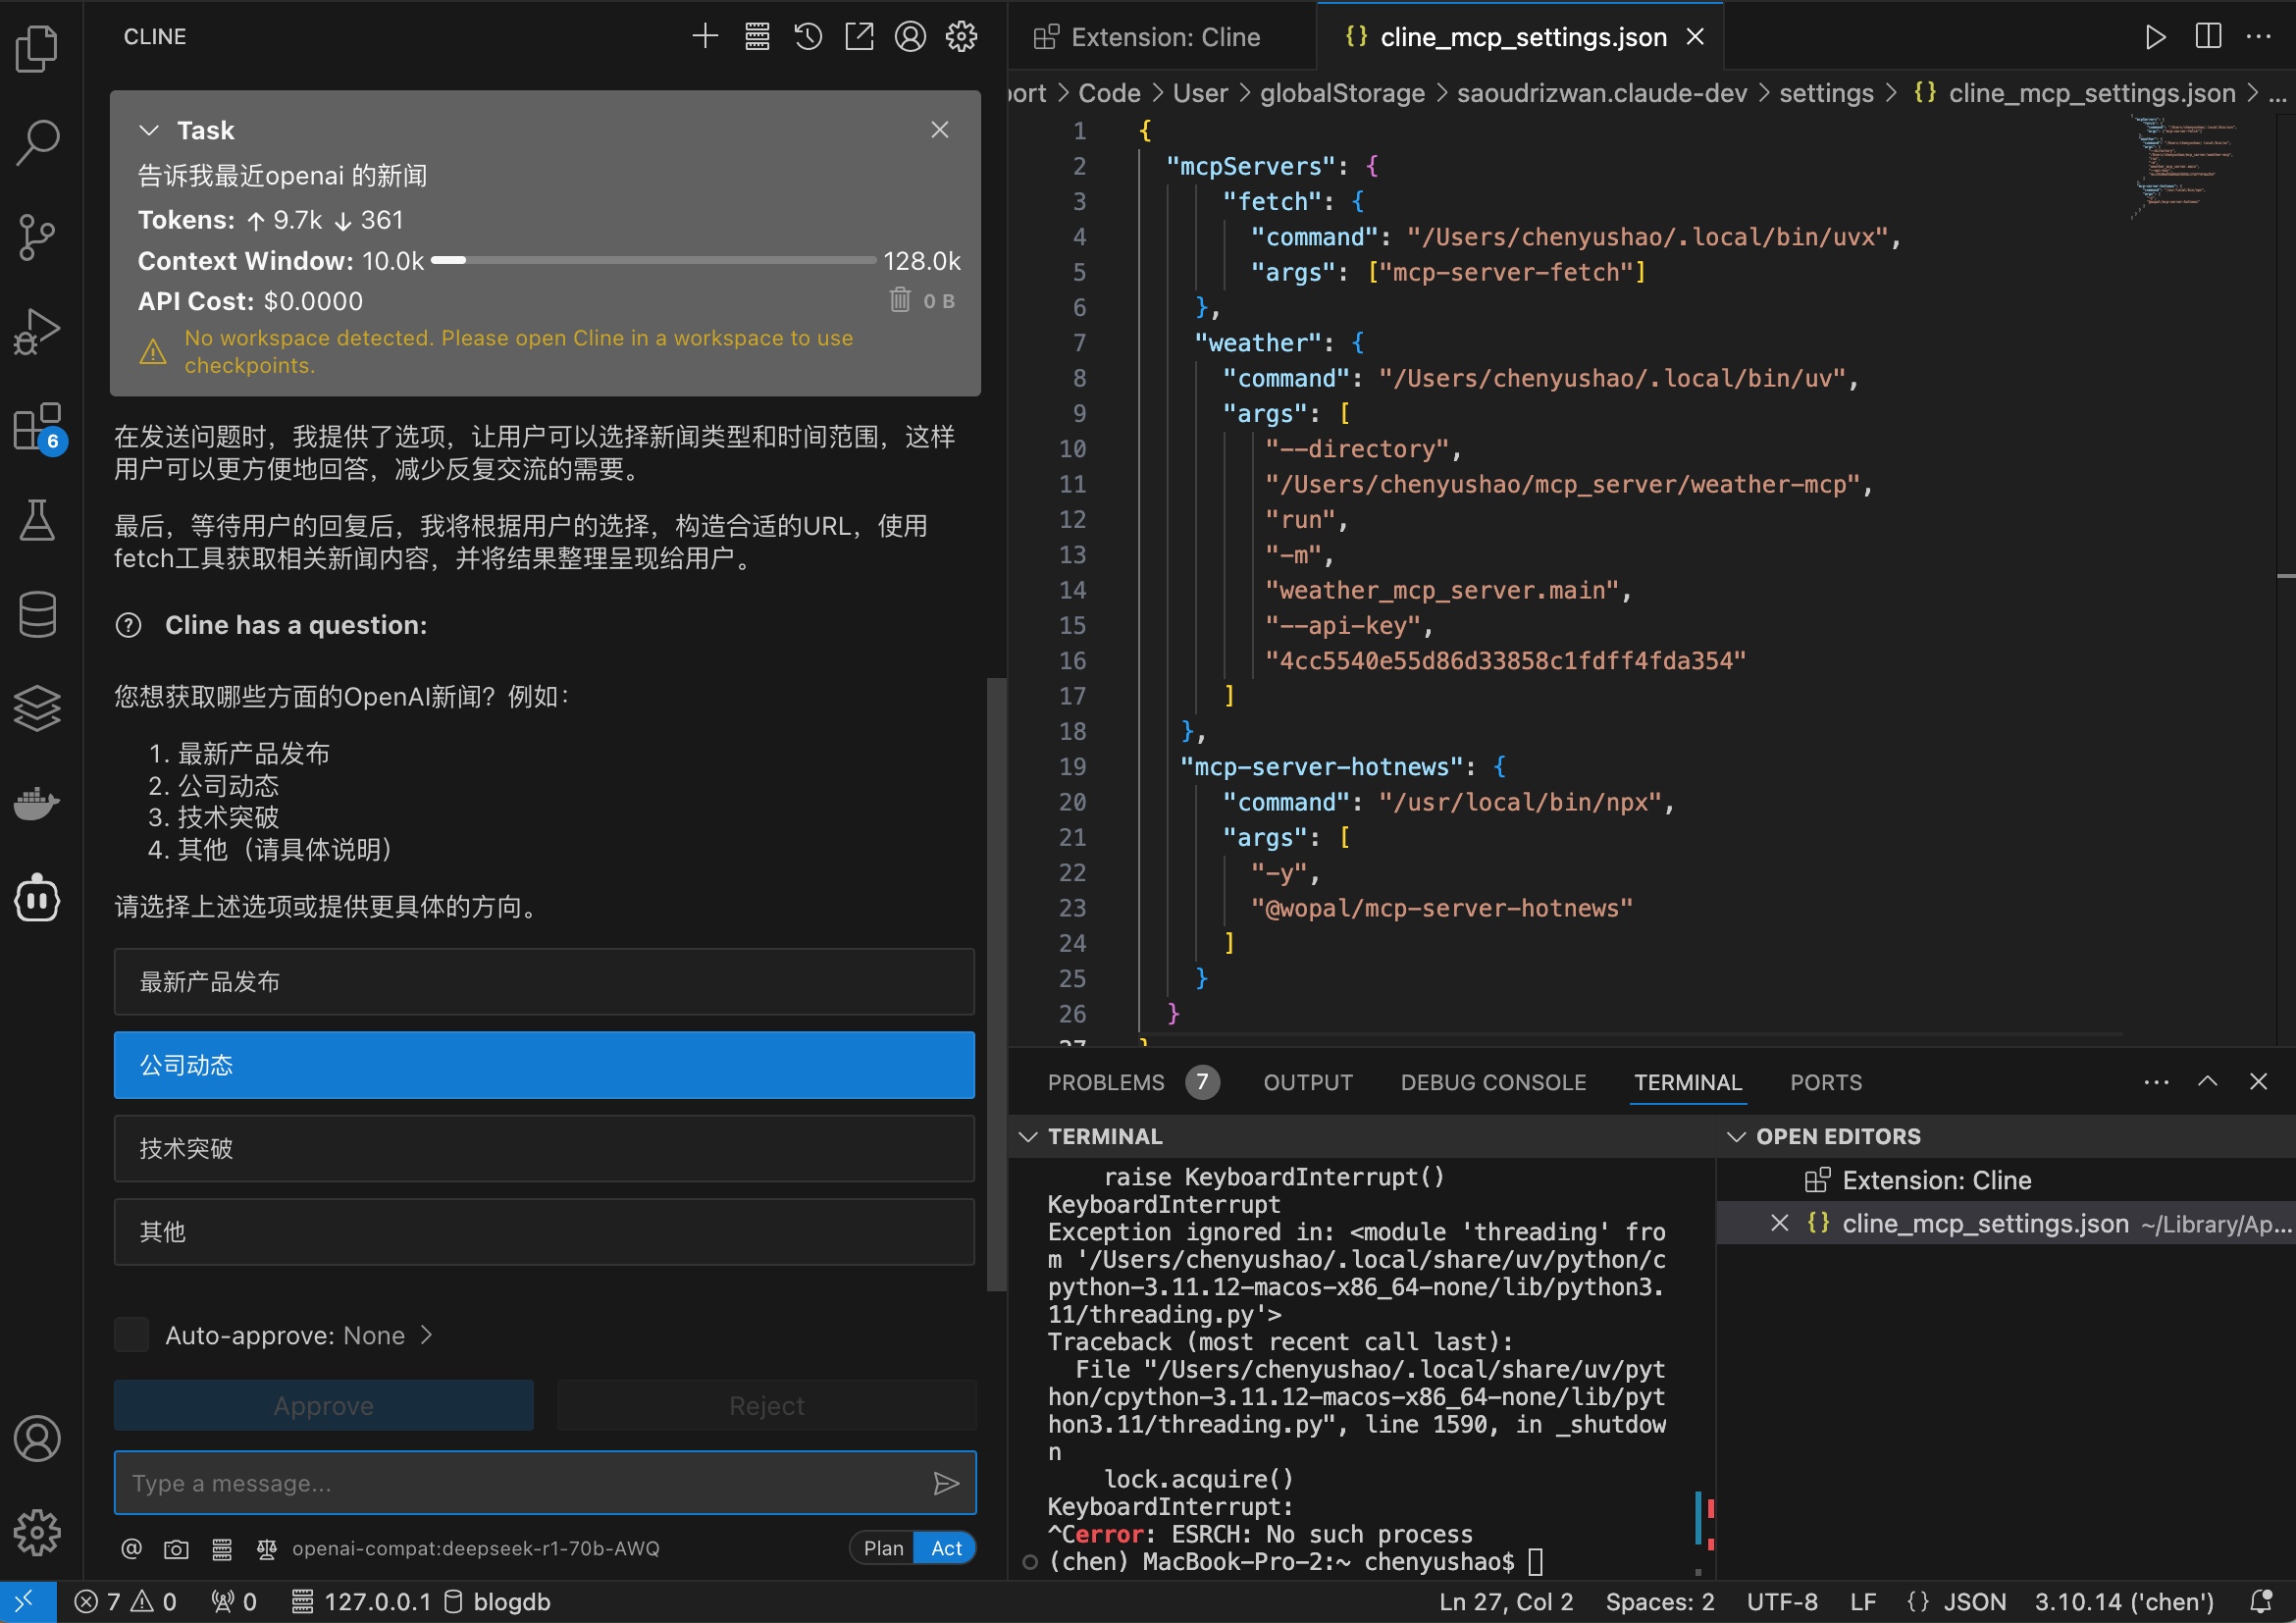
Task: Open Cline MCP Servers panel
Action: 757,37
